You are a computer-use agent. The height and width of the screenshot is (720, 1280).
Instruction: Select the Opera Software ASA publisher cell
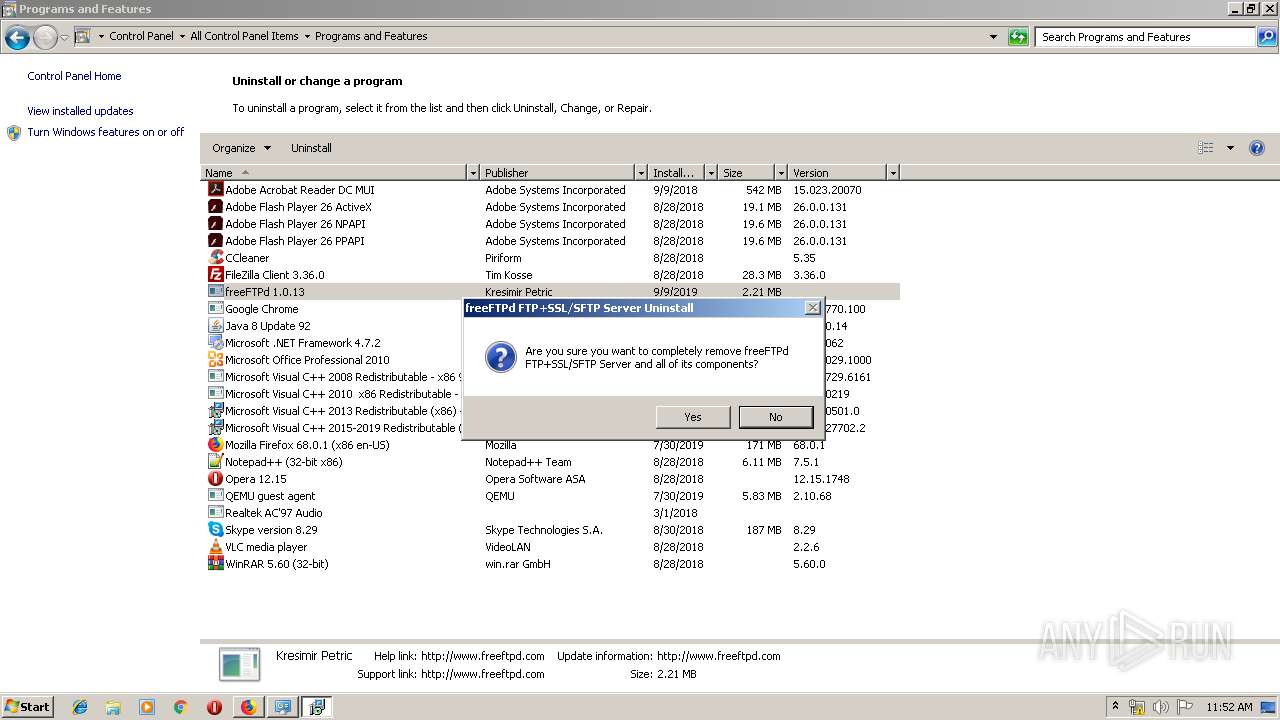click(x=535, y=479)
